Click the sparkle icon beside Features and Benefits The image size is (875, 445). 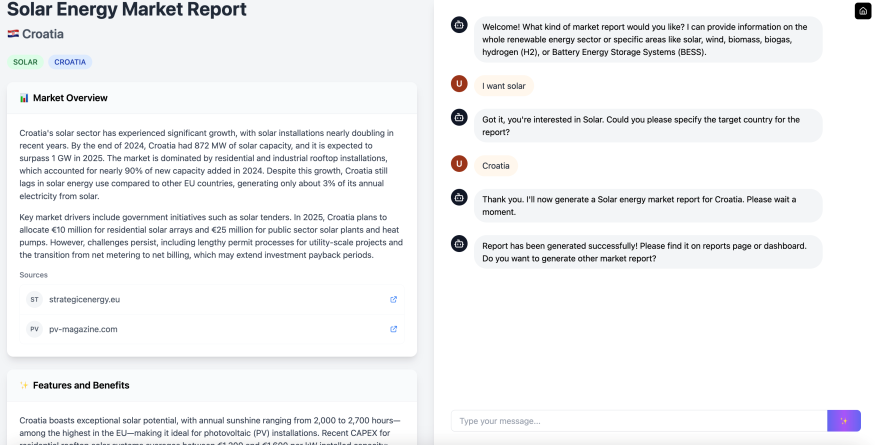pyautogui.click(x=24, y=385)
